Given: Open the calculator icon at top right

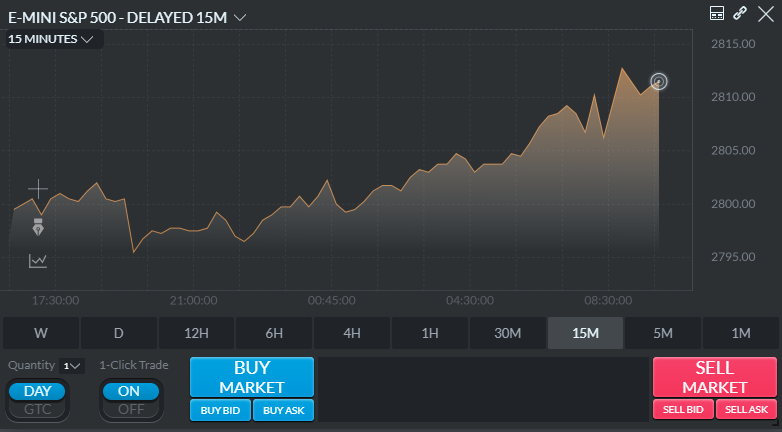Looking at the screenshot, I should [x=717, y=13].
